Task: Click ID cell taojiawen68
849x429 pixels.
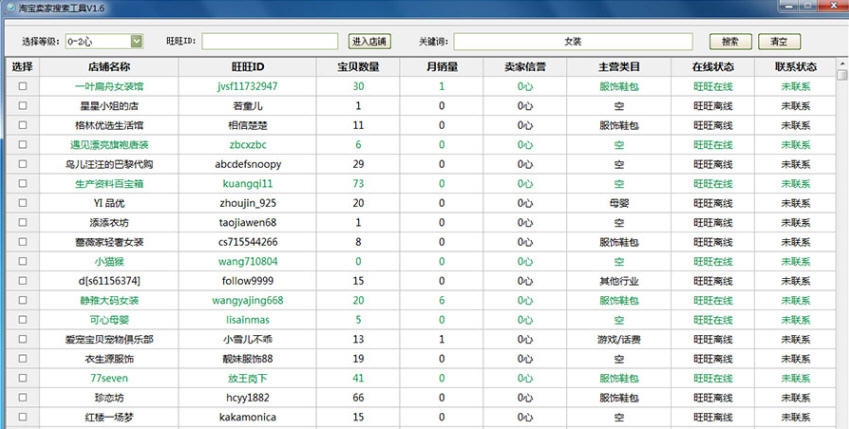Action: 248,223
